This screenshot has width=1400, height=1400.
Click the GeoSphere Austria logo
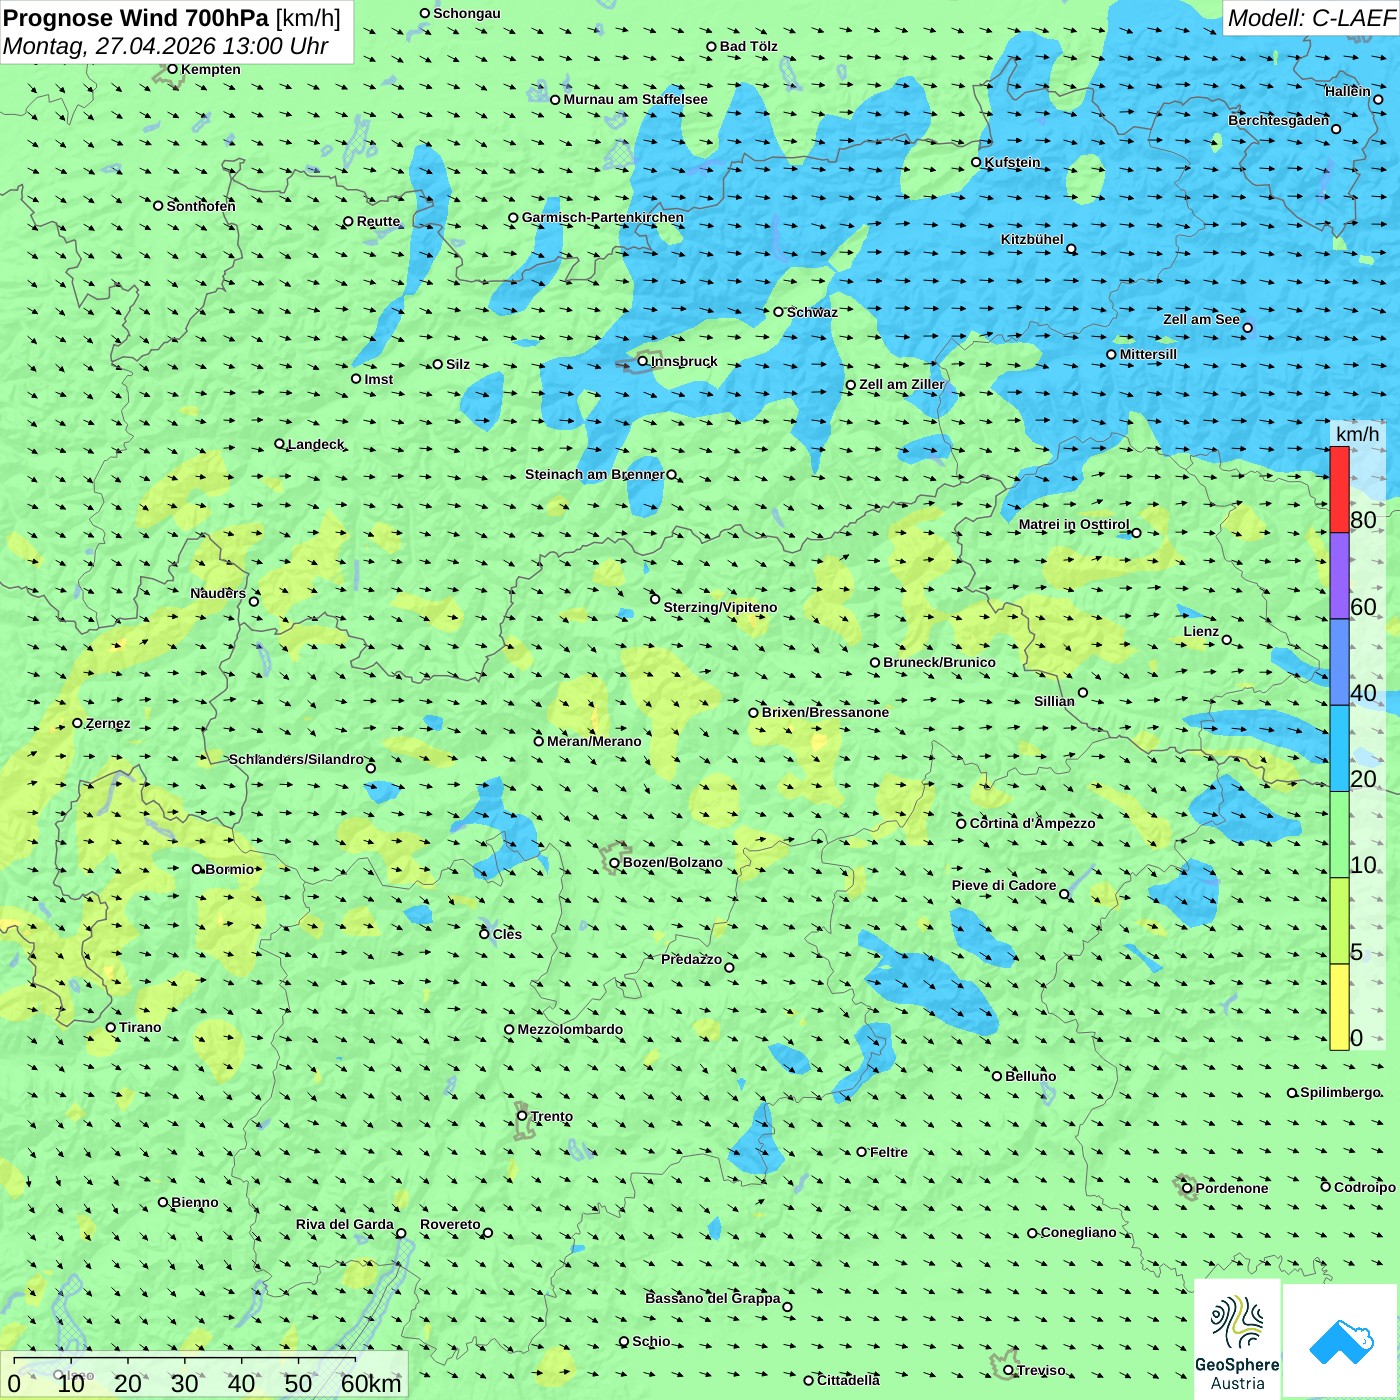(x=1237, y=1340)
